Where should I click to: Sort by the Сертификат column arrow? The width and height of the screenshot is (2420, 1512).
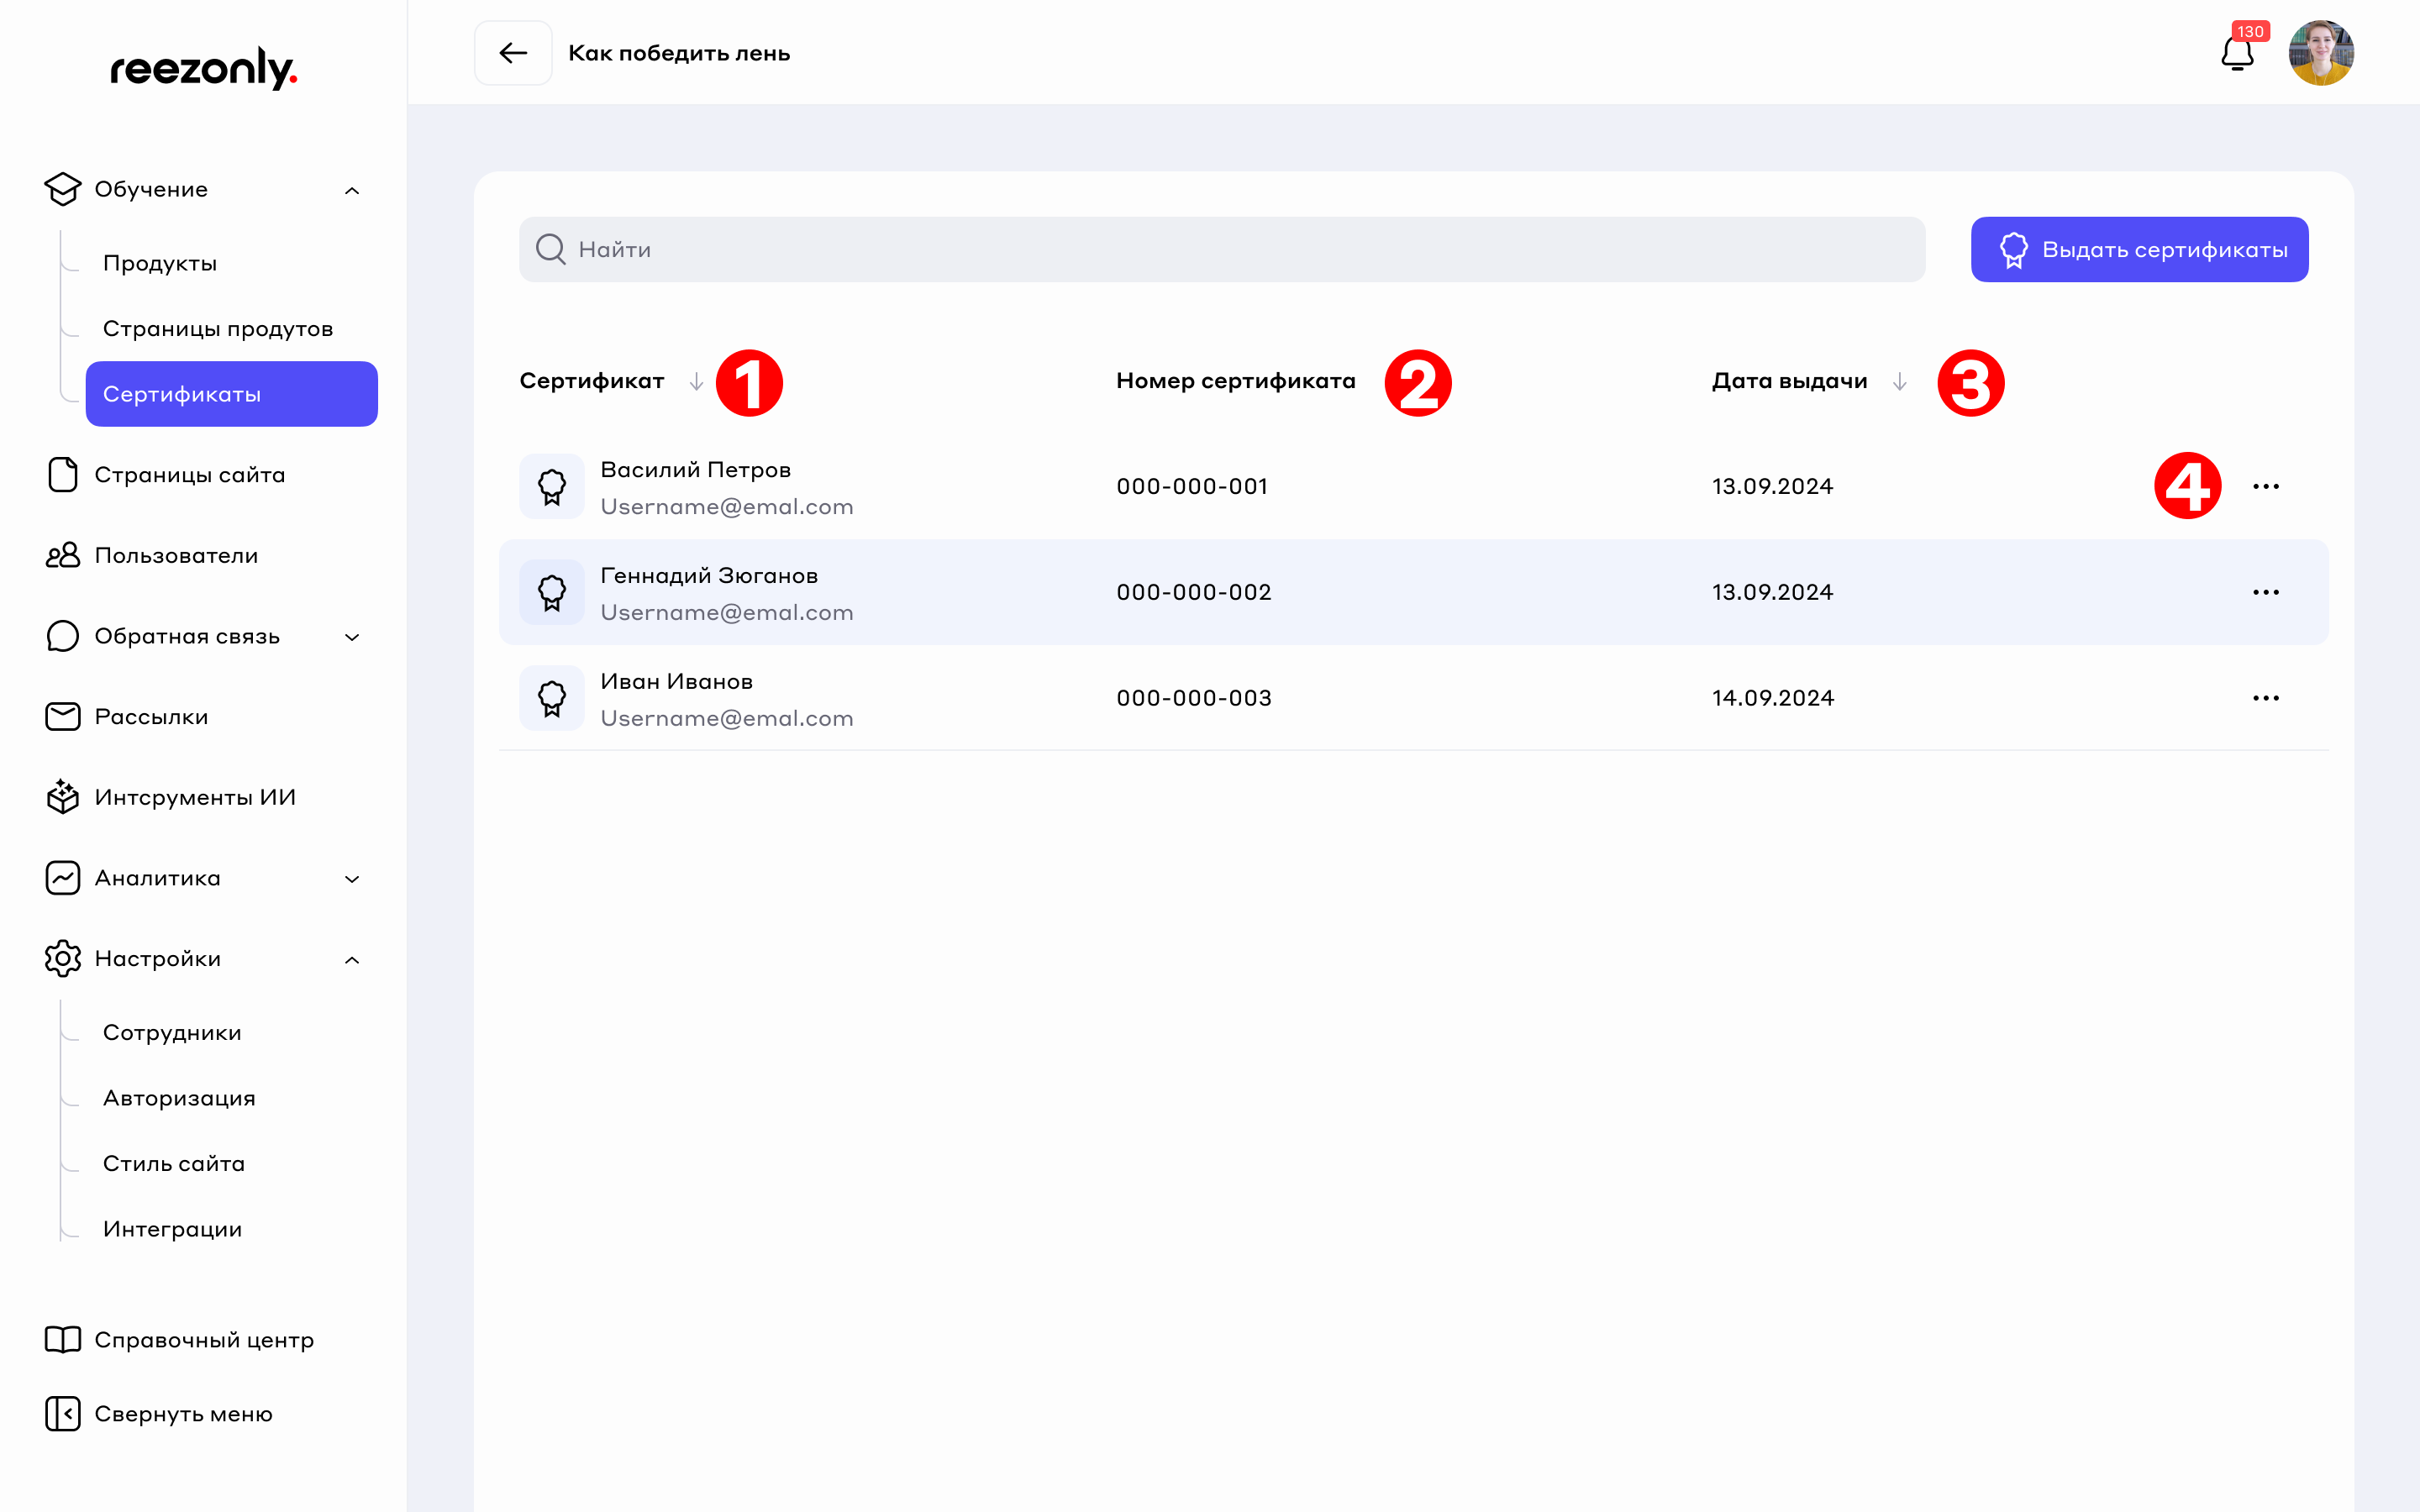696,382
